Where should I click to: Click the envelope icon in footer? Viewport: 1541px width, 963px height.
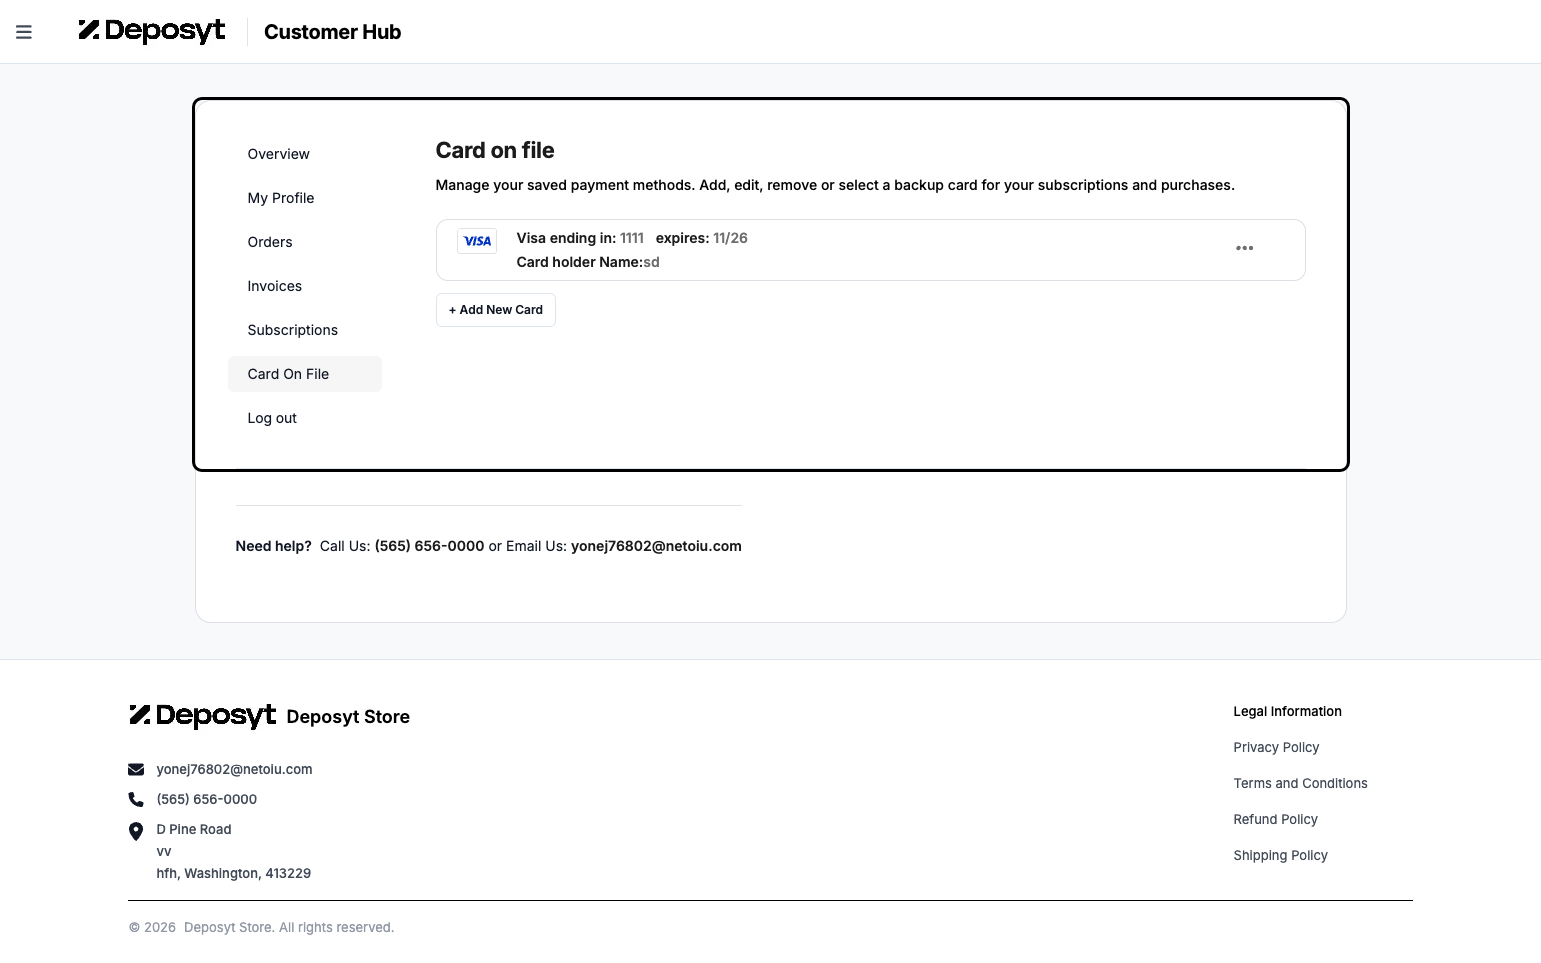click(136, 770)
